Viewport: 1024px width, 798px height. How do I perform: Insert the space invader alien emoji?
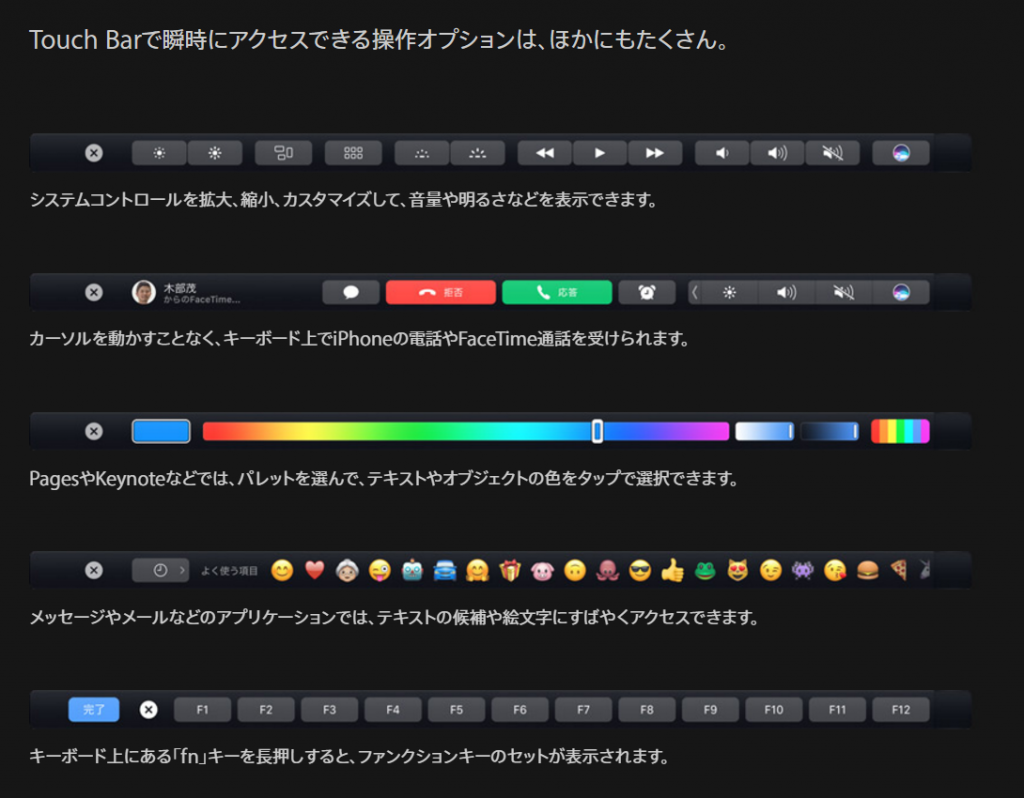tap(803, 571)
